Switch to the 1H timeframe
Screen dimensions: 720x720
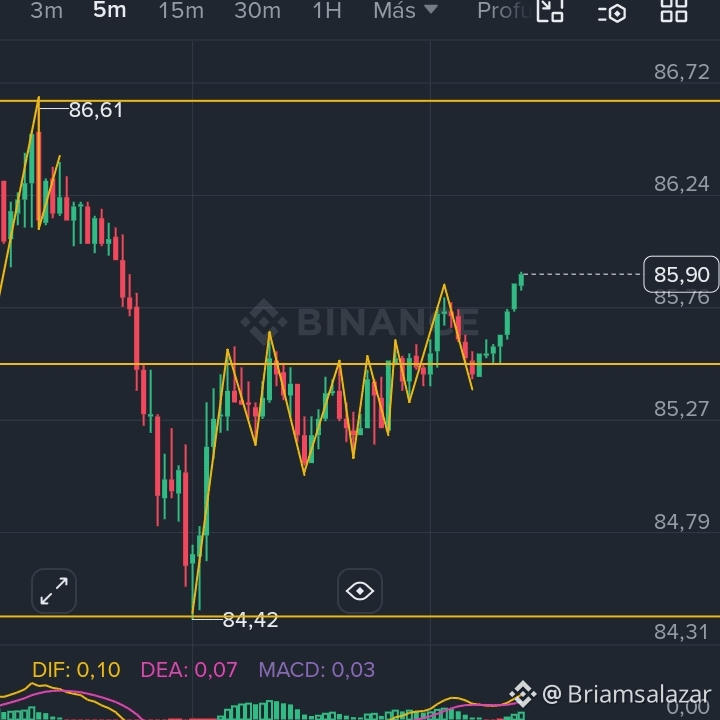tap(327, 11)
